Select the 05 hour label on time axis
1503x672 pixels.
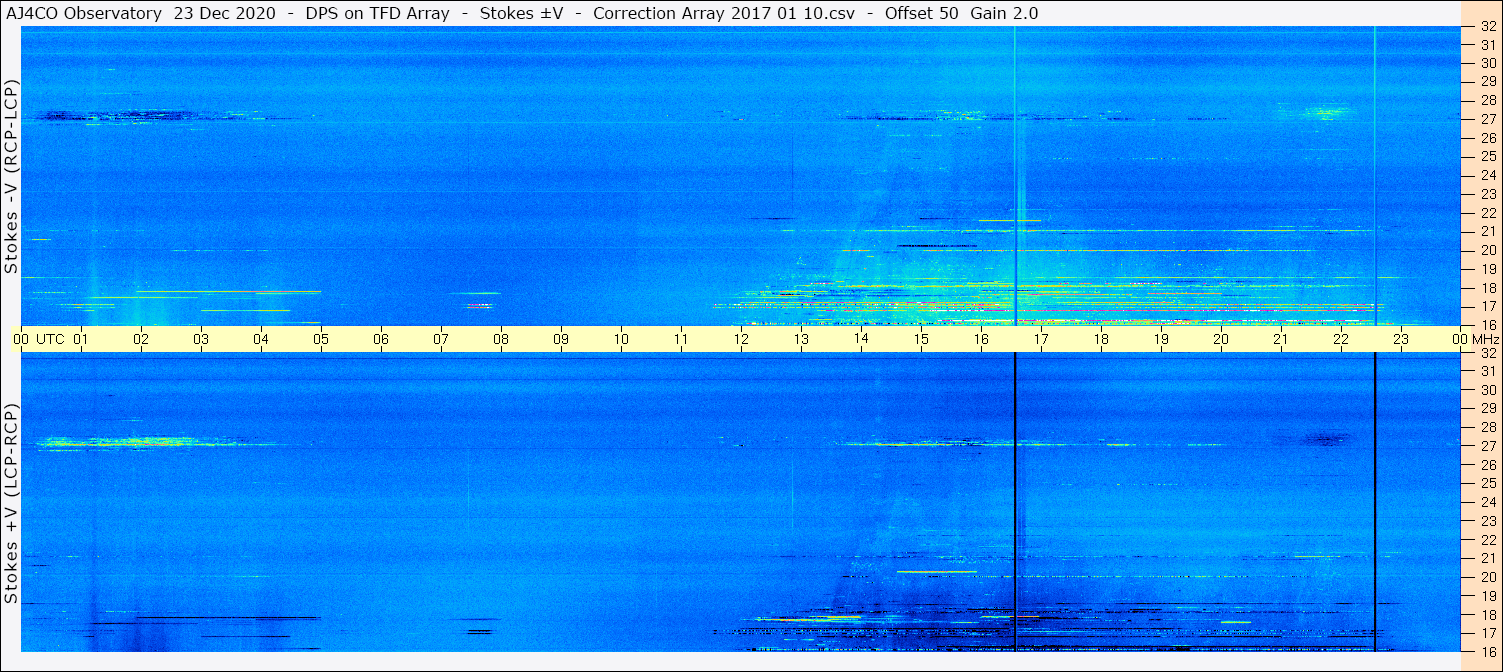321,339
